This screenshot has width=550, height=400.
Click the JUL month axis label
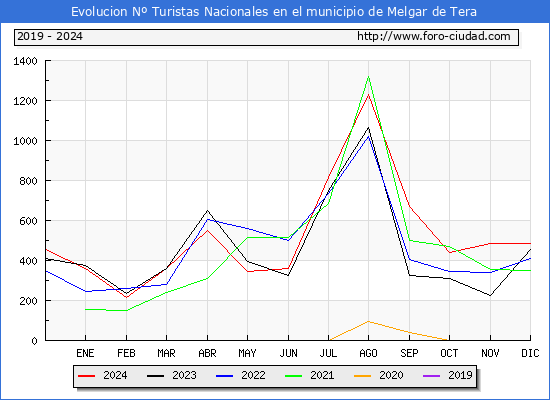coord(328,353)
